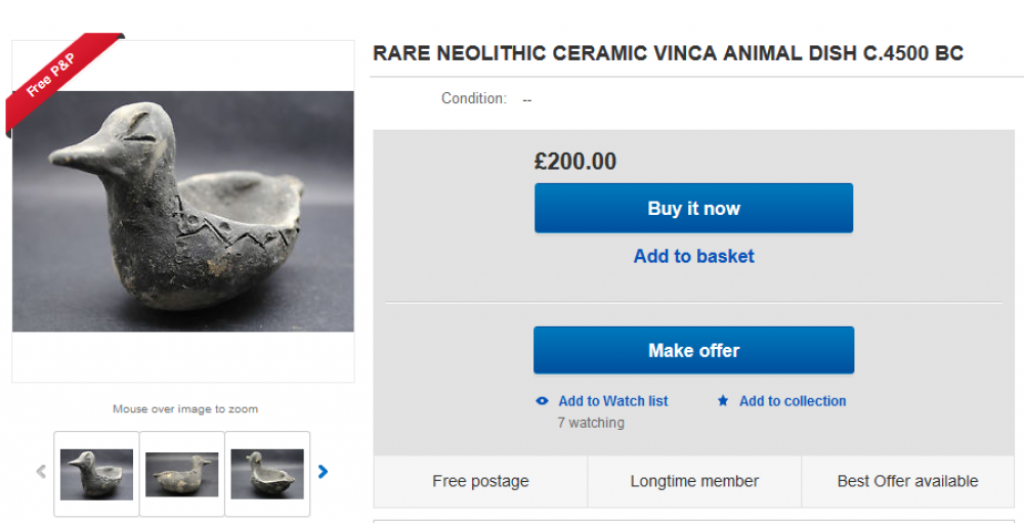Viewport: 1024px width, 523px height.
Task: Select first thumbnail of duck dish
Action: [x=96, y=473]
